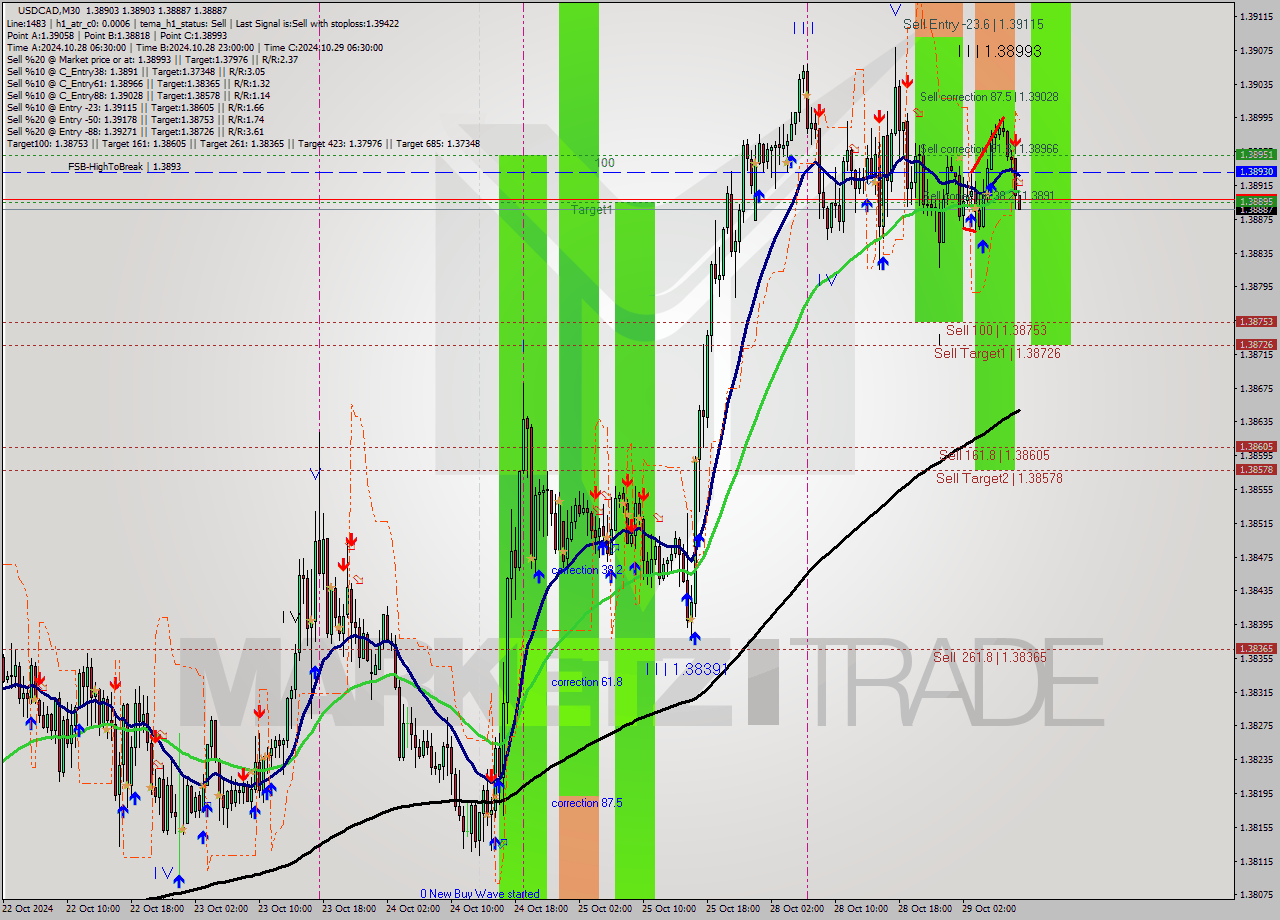1280x920 pixels.
Task: Click the red 1.38726 price tag
Action: pyautogui.click(x=1256, y=345)
